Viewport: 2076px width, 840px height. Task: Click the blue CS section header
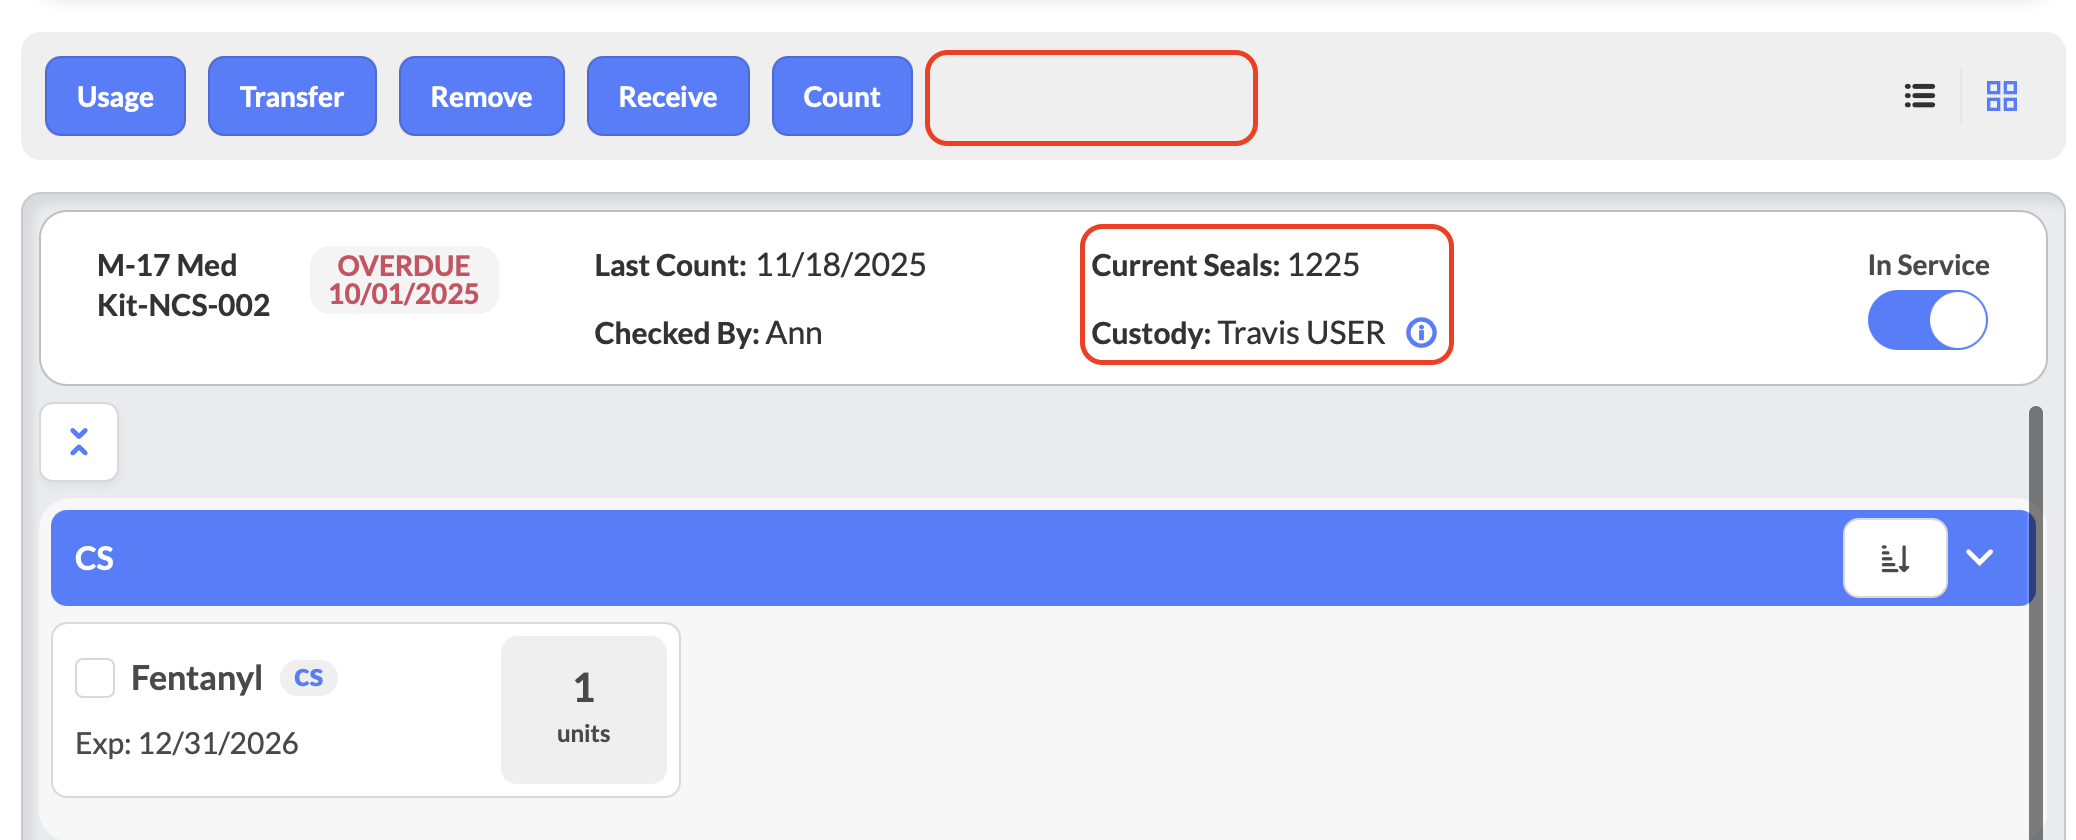[x=900, y=558]
